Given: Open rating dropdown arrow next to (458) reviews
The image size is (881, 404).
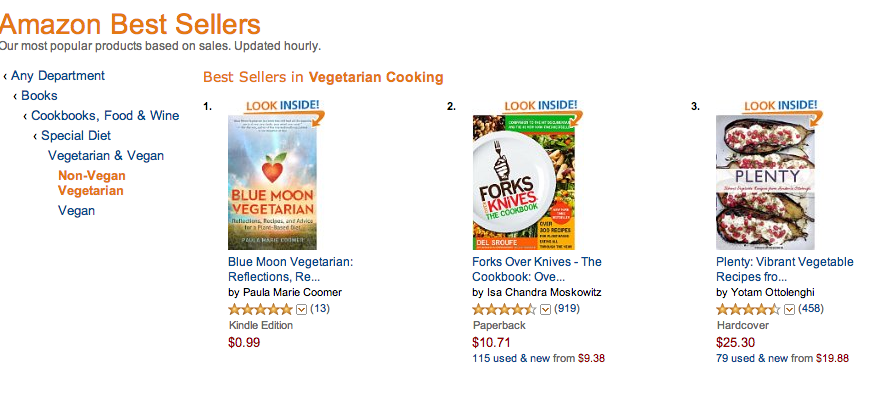Looking at the screenshot, I should 790,309.
